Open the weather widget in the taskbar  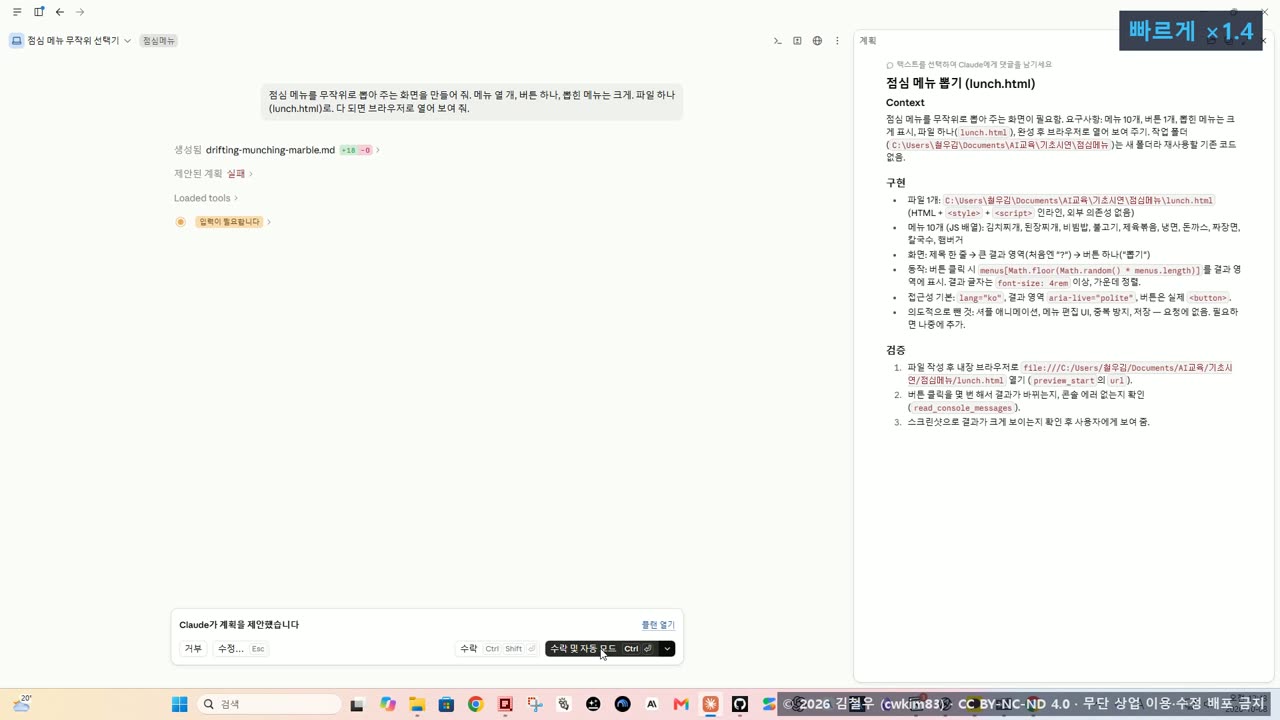[22, 704]
